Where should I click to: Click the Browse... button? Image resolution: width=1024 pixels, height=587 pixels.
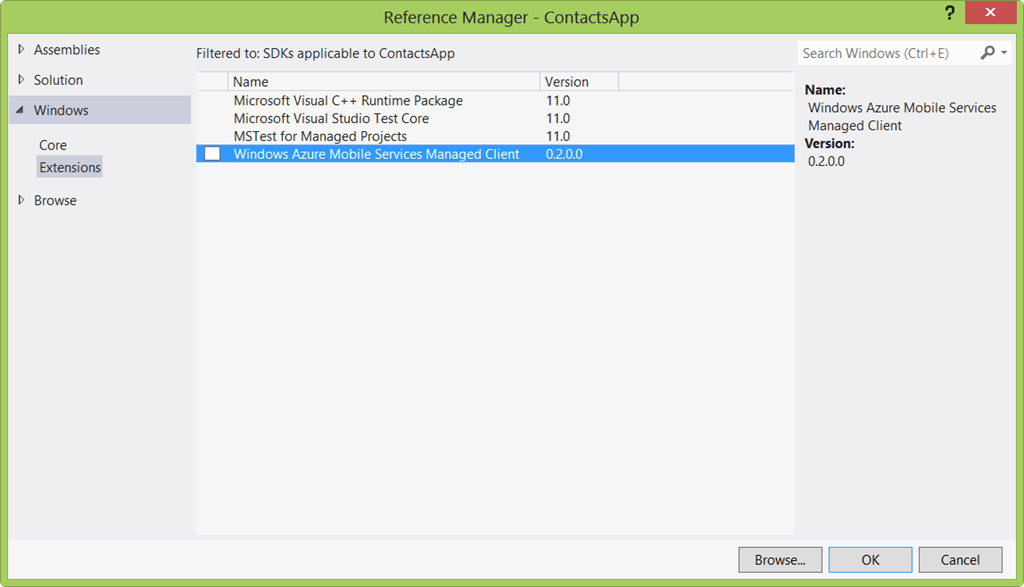(780, 560)
